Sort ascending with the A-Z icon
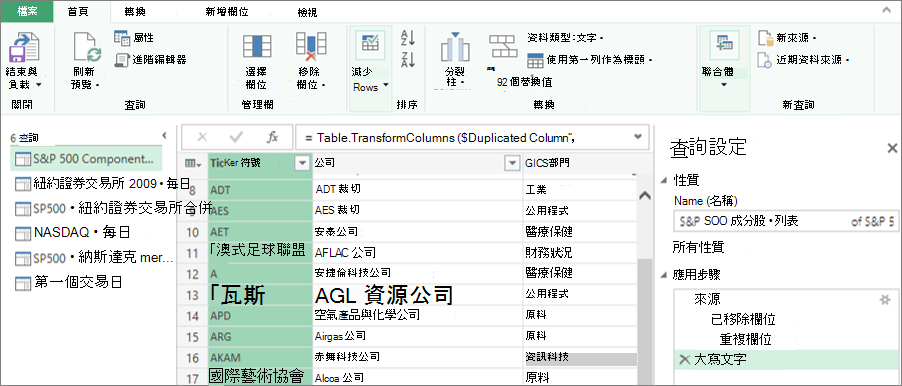Screen dimensions: 902x386 408,38
